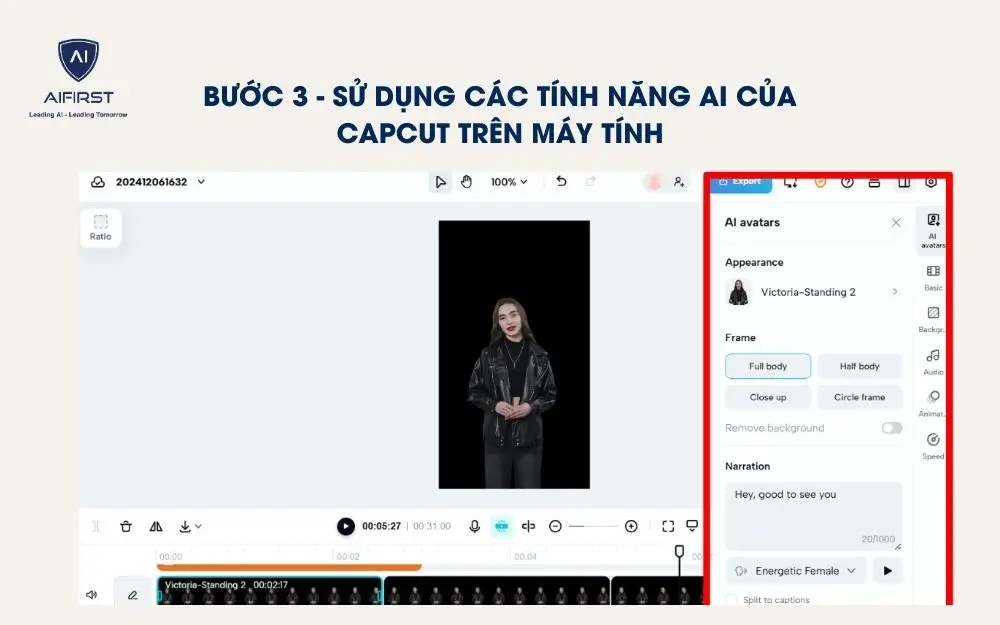Switch to the Basic sidebar tab
1000x625 pixels.
point(933,278)
